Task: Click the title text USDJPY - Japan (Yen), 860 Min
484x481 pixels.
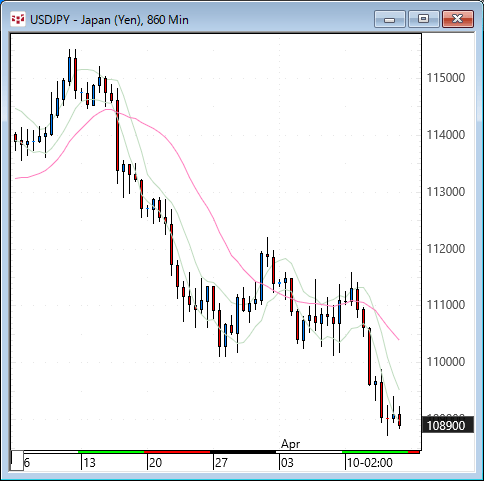Action: pyautogui.click(x=109, y=20)
